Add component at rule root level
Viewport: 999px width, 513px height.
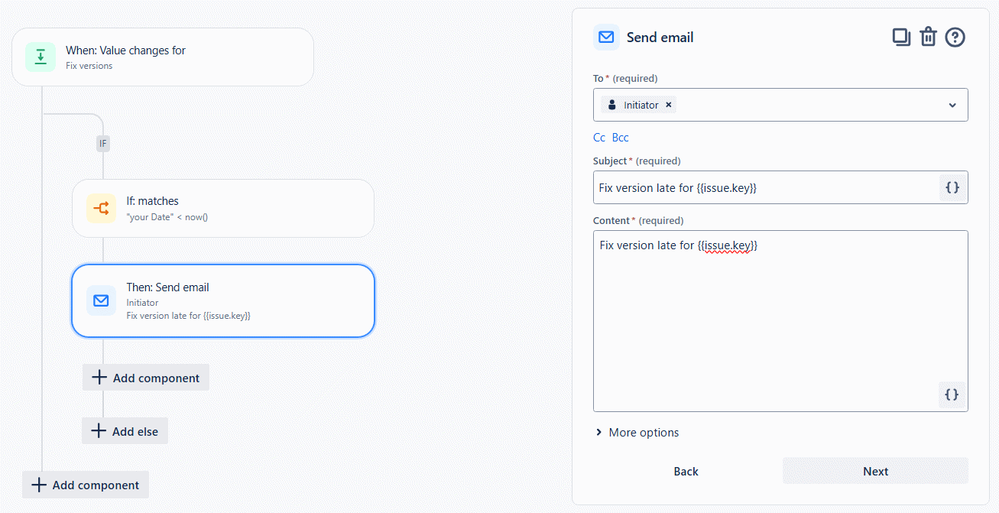85,484
